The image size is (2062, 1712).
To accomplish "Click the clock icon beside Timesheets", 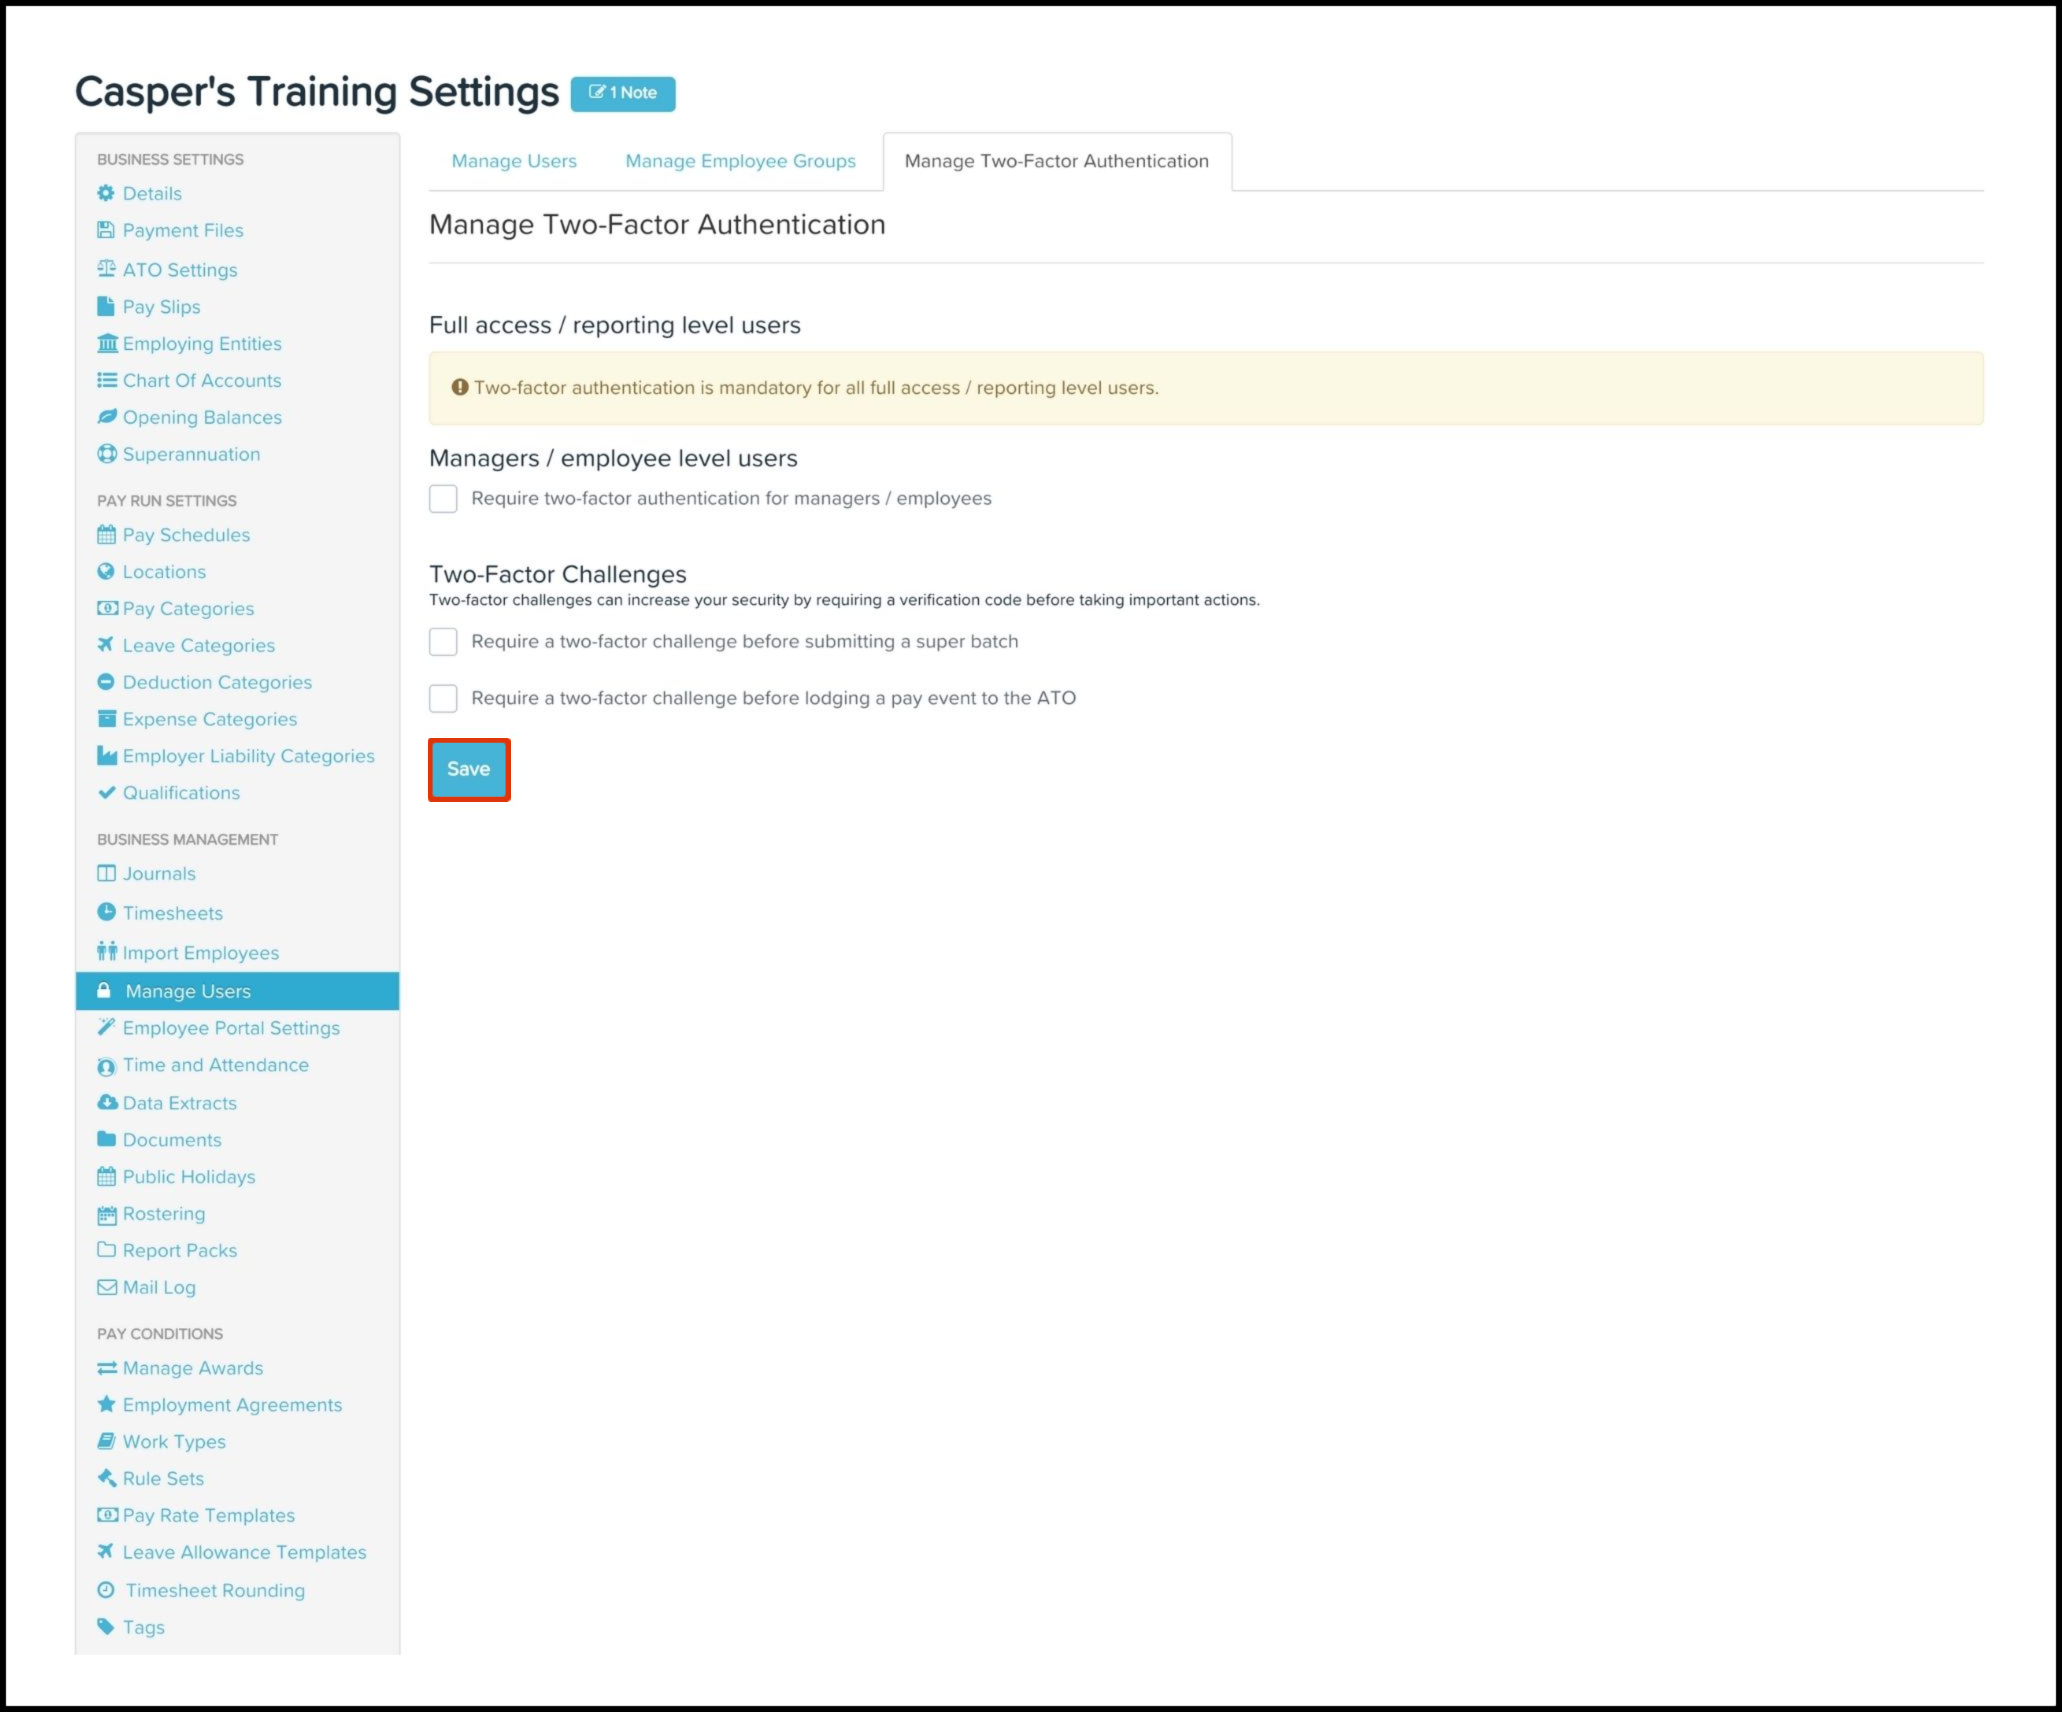I will pos(106,912).
